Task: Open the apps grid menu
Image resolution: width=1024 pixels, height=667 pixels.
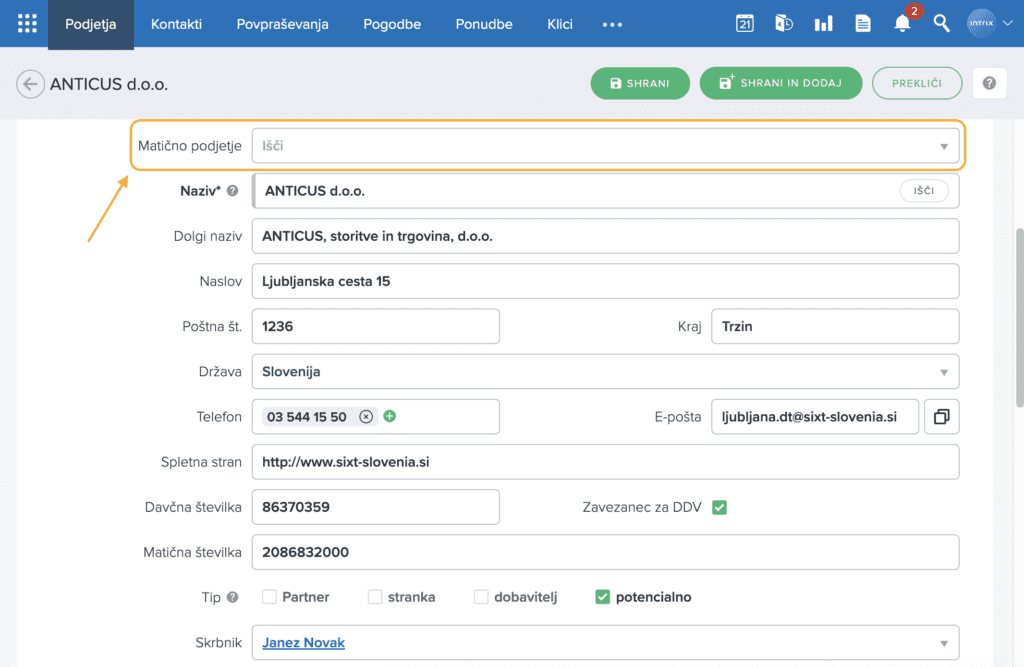Action: (x=27, y=24)
